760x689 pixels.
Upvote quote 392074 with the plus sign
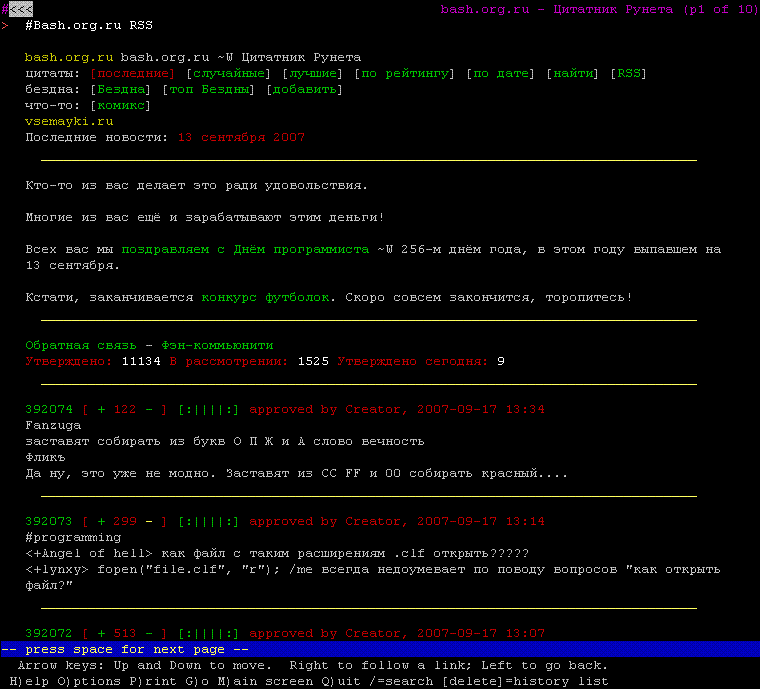pos(101,409)
